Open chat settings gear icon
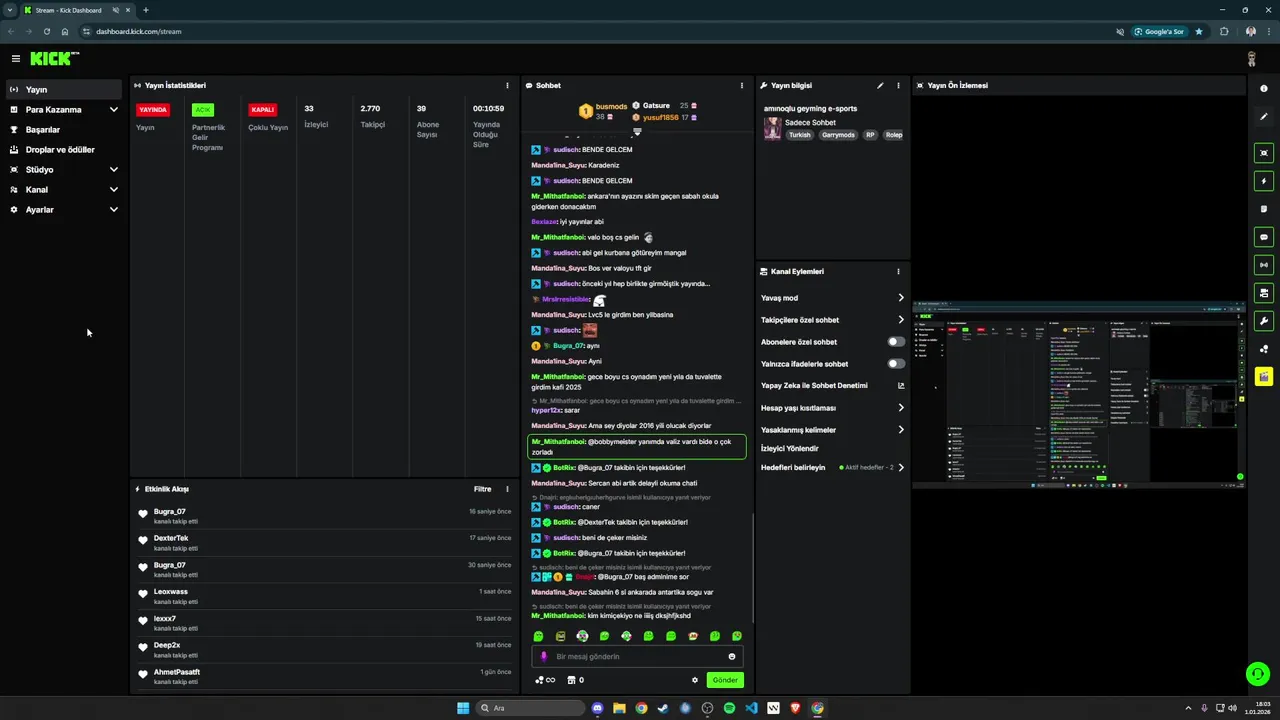 pos(695,680)
